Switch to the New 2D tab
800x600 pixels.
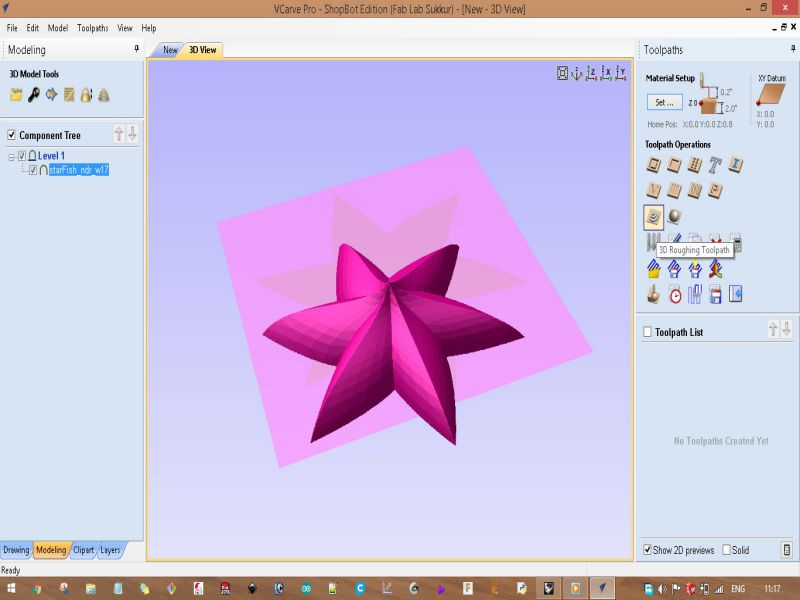(x=170, y=50)
